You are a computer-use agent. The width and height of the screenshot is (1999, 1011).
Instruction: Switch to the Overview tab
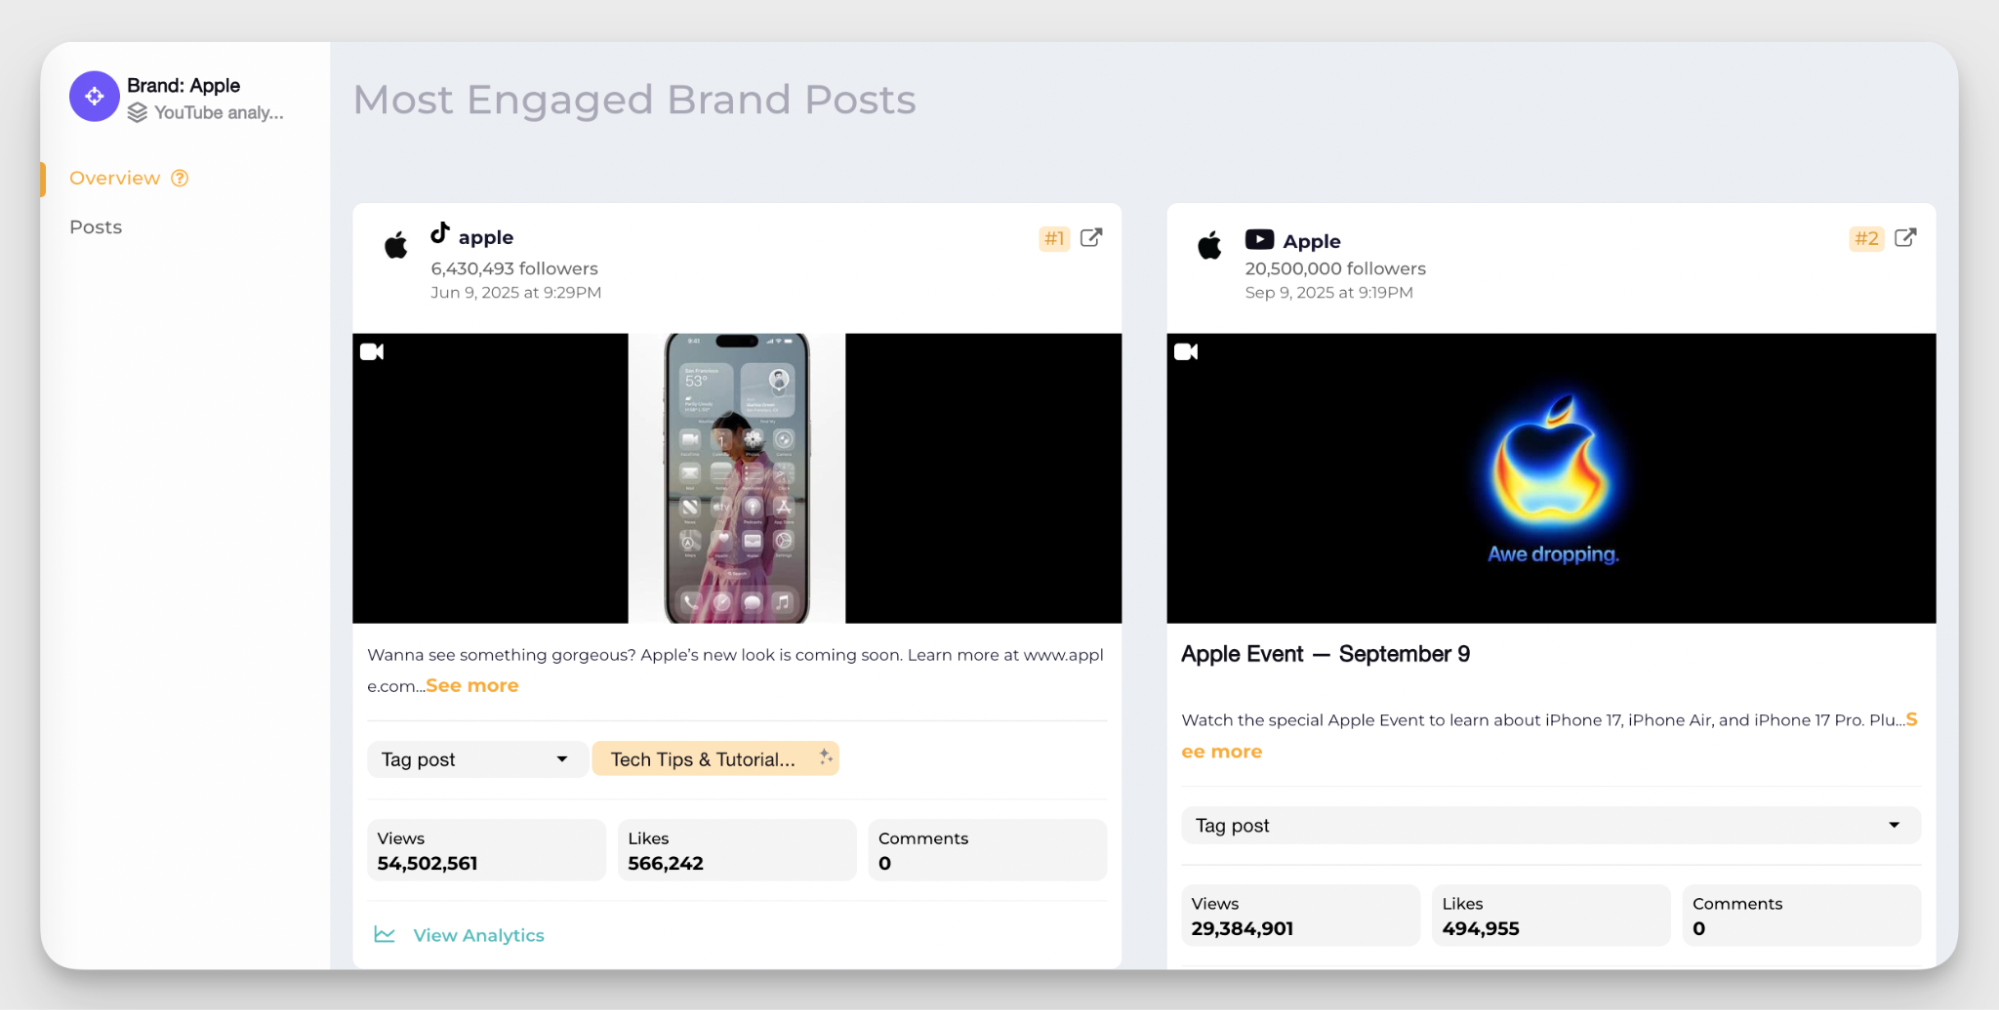pos(114,178)
